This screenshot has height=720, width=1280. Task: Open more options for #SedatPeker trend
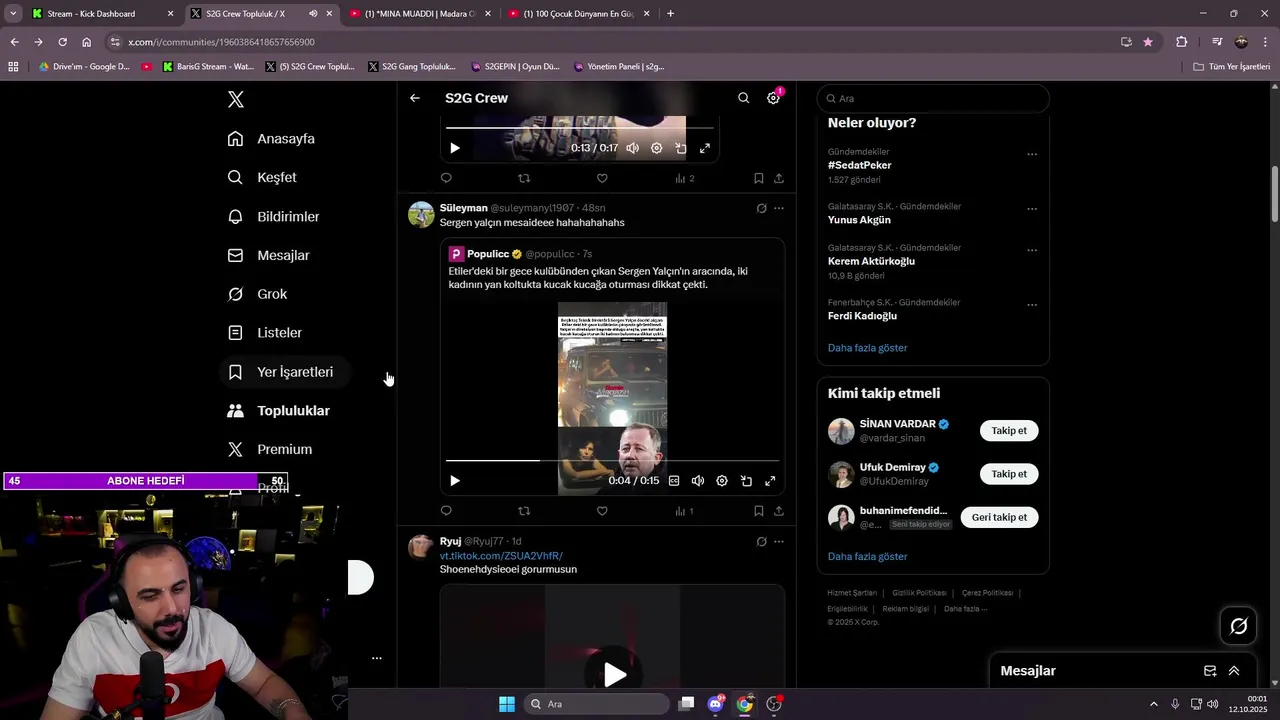[x=1032, y=155]
